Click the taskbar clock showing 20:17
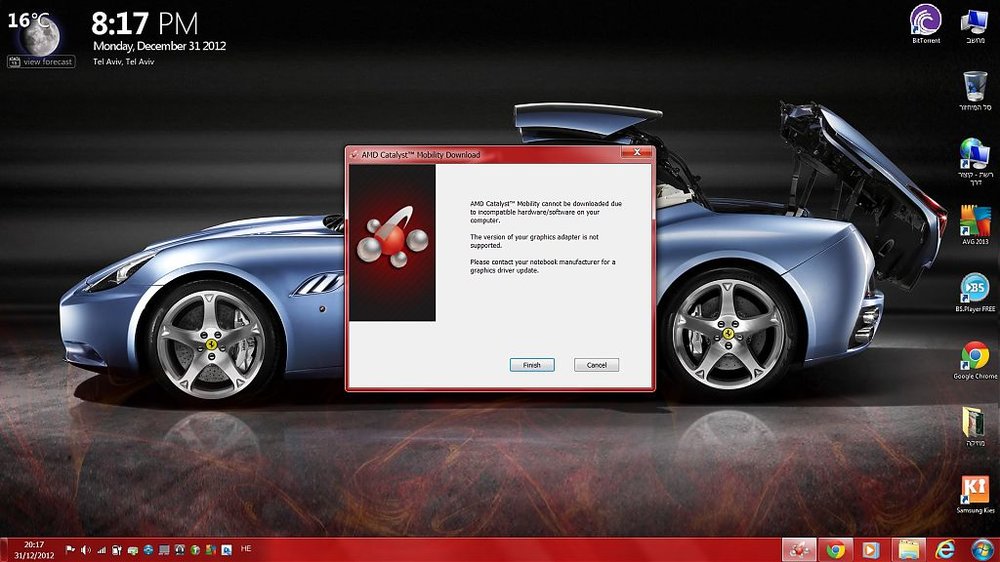Viewport: 1000px width, 562px height. pos(34,550)
